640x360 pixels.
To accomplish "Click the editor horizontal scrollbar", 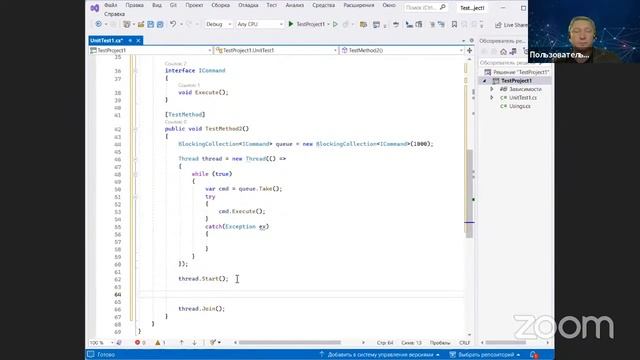I will coord(290,343).
